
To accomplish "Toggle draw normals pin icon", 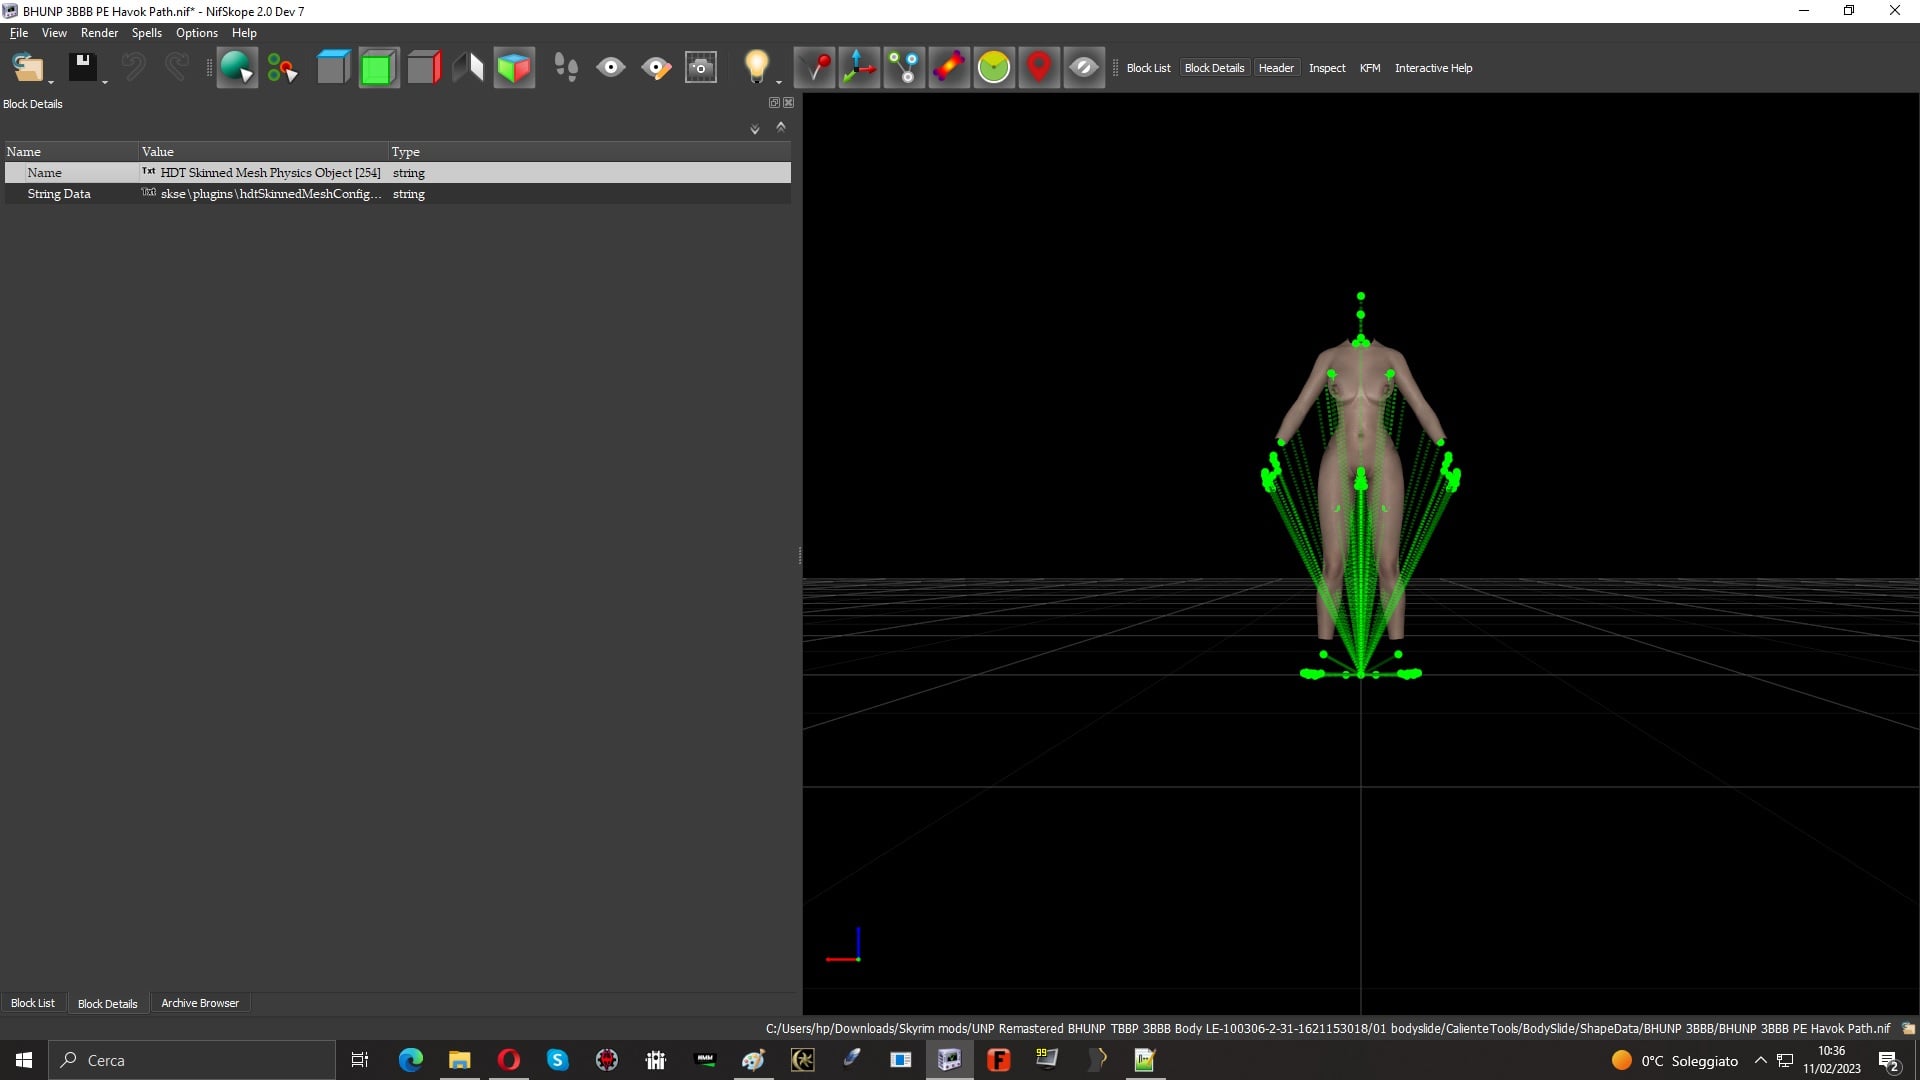I will point(814,68).
